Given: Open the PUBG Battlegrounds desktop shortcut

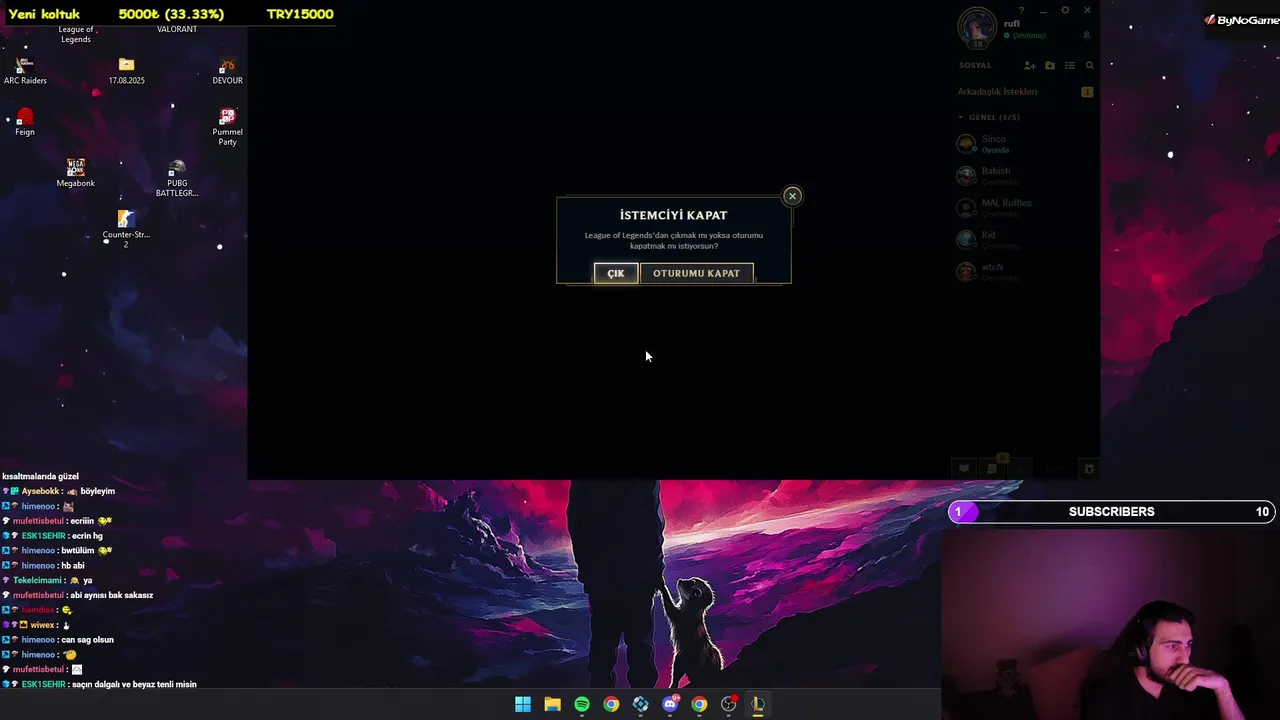Looking at the screenshot, I should click(177, 178).
